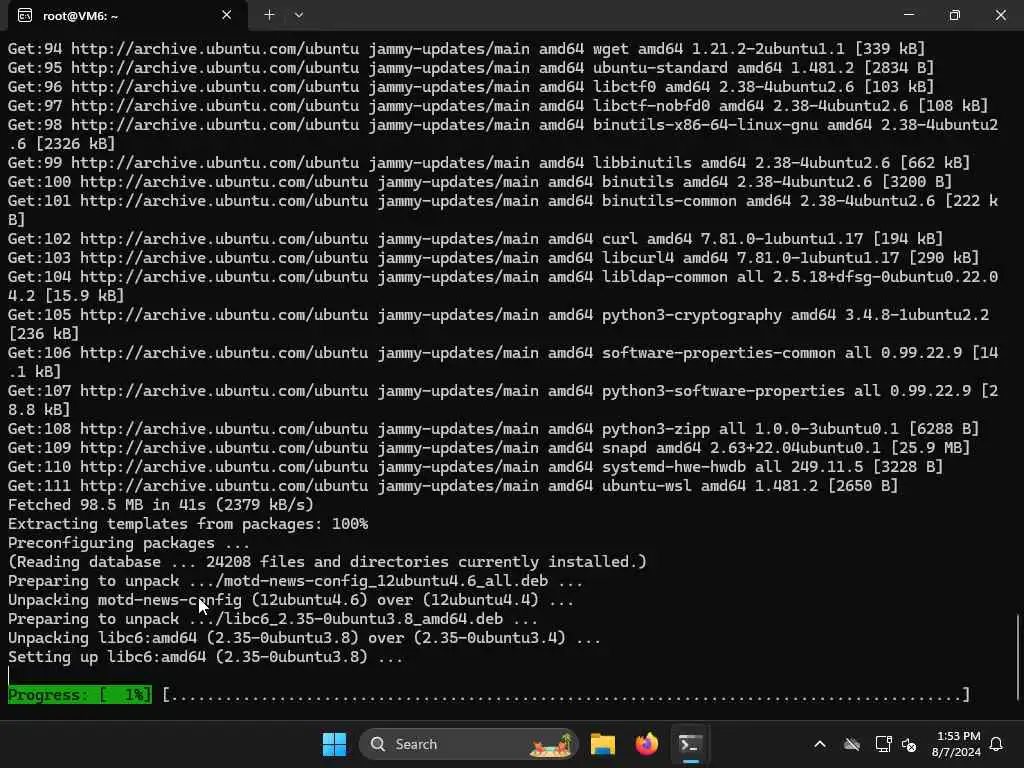
Task: Click the 'Get:103' libcurl4 line
Action: pos(494,258)
